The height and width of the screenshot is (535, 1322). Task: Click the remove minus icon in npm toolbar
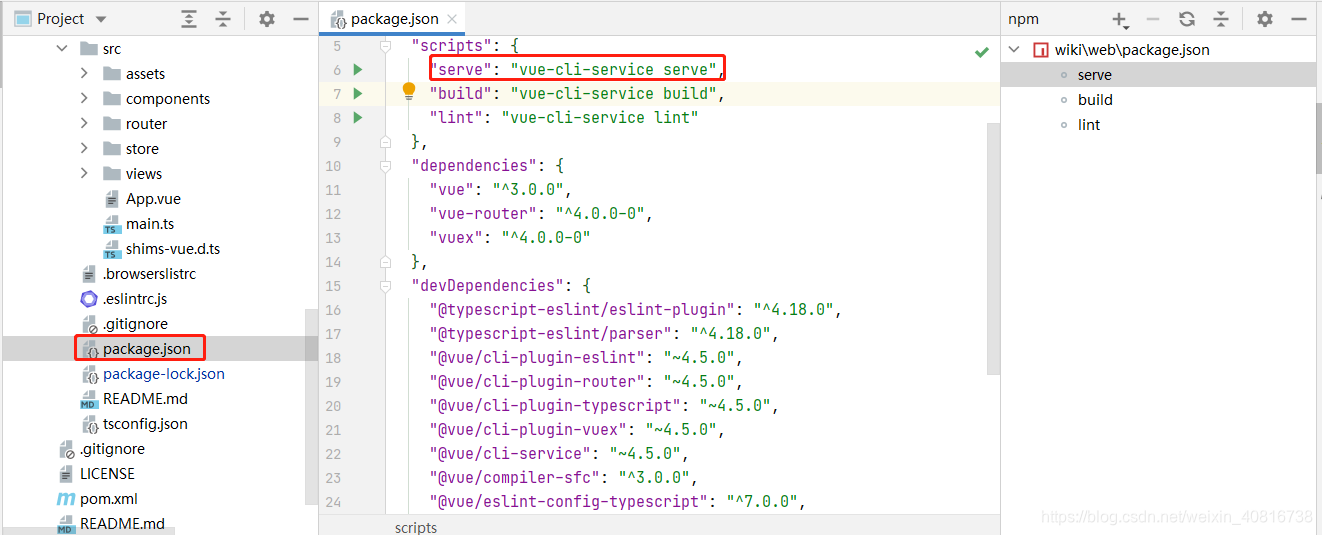coord(1153,19)
